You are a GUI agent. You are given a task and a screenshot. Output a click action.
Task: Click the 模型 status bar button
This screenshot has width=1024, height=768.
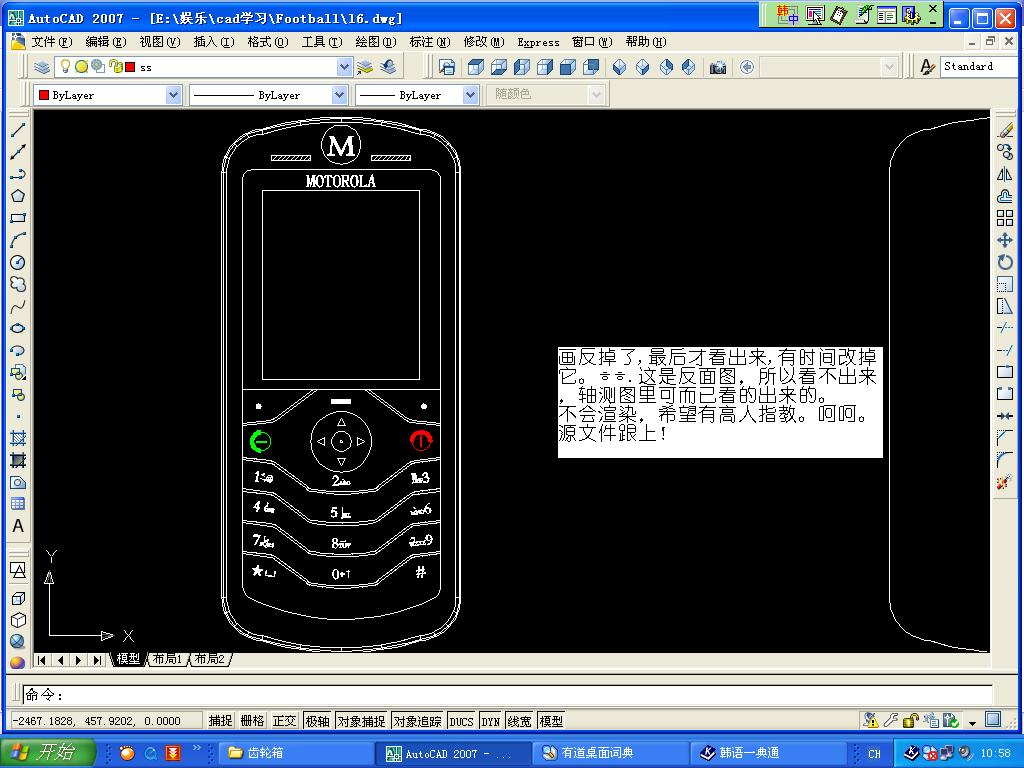click(551, 721)
